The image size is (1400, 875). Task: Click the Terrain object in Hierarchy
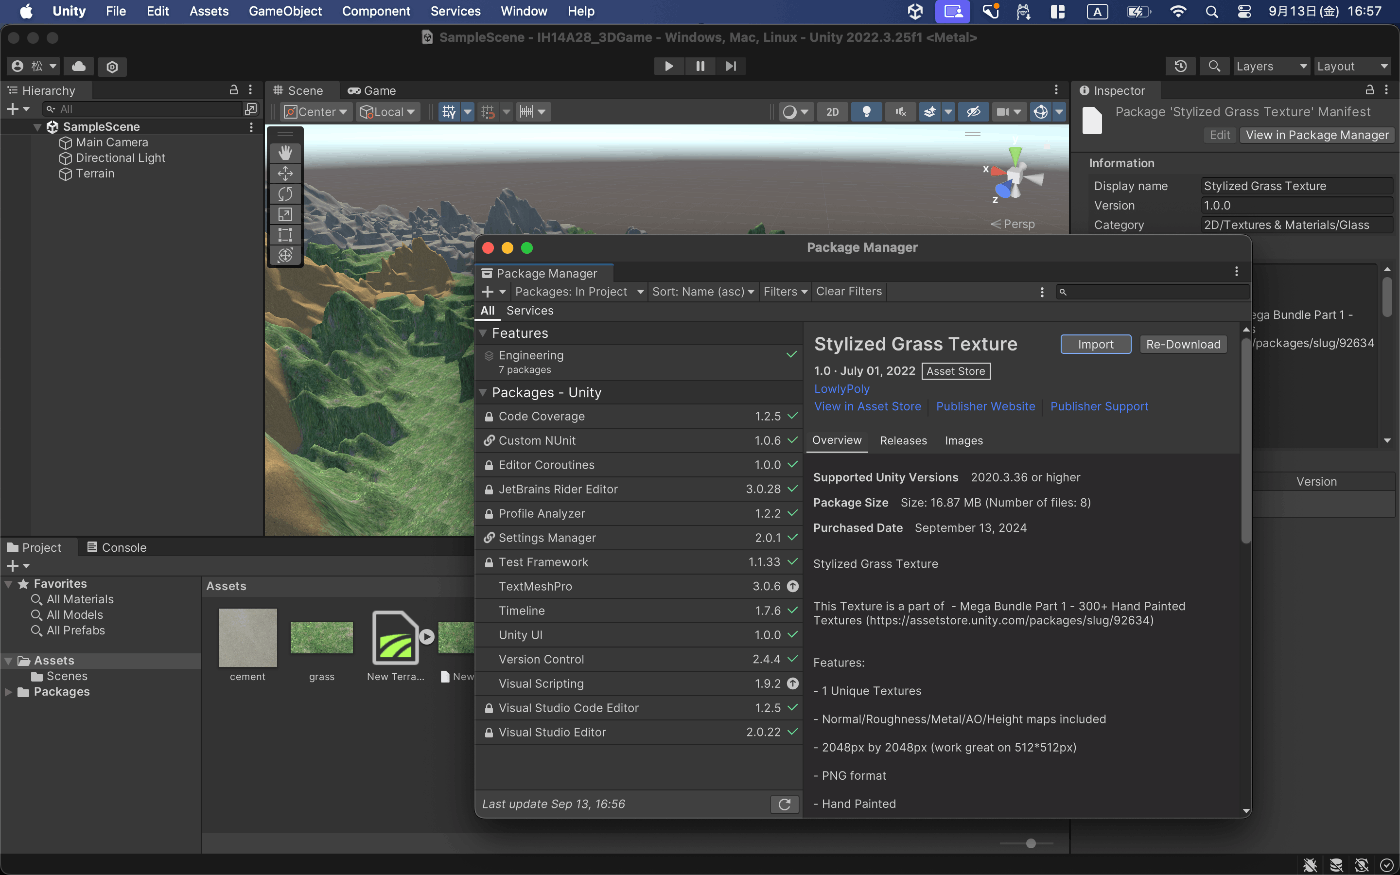pyautogui.click(x=95, y=174)
